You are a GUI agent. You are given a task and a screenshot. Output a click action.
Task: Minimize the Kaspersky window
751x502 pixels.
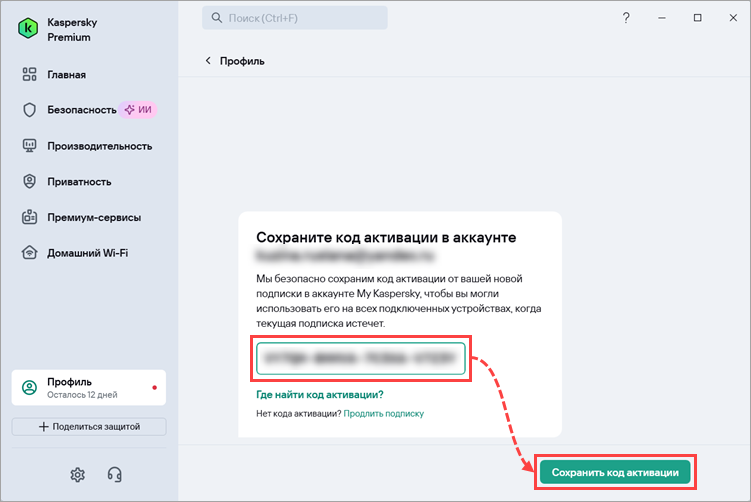point(662,18)
